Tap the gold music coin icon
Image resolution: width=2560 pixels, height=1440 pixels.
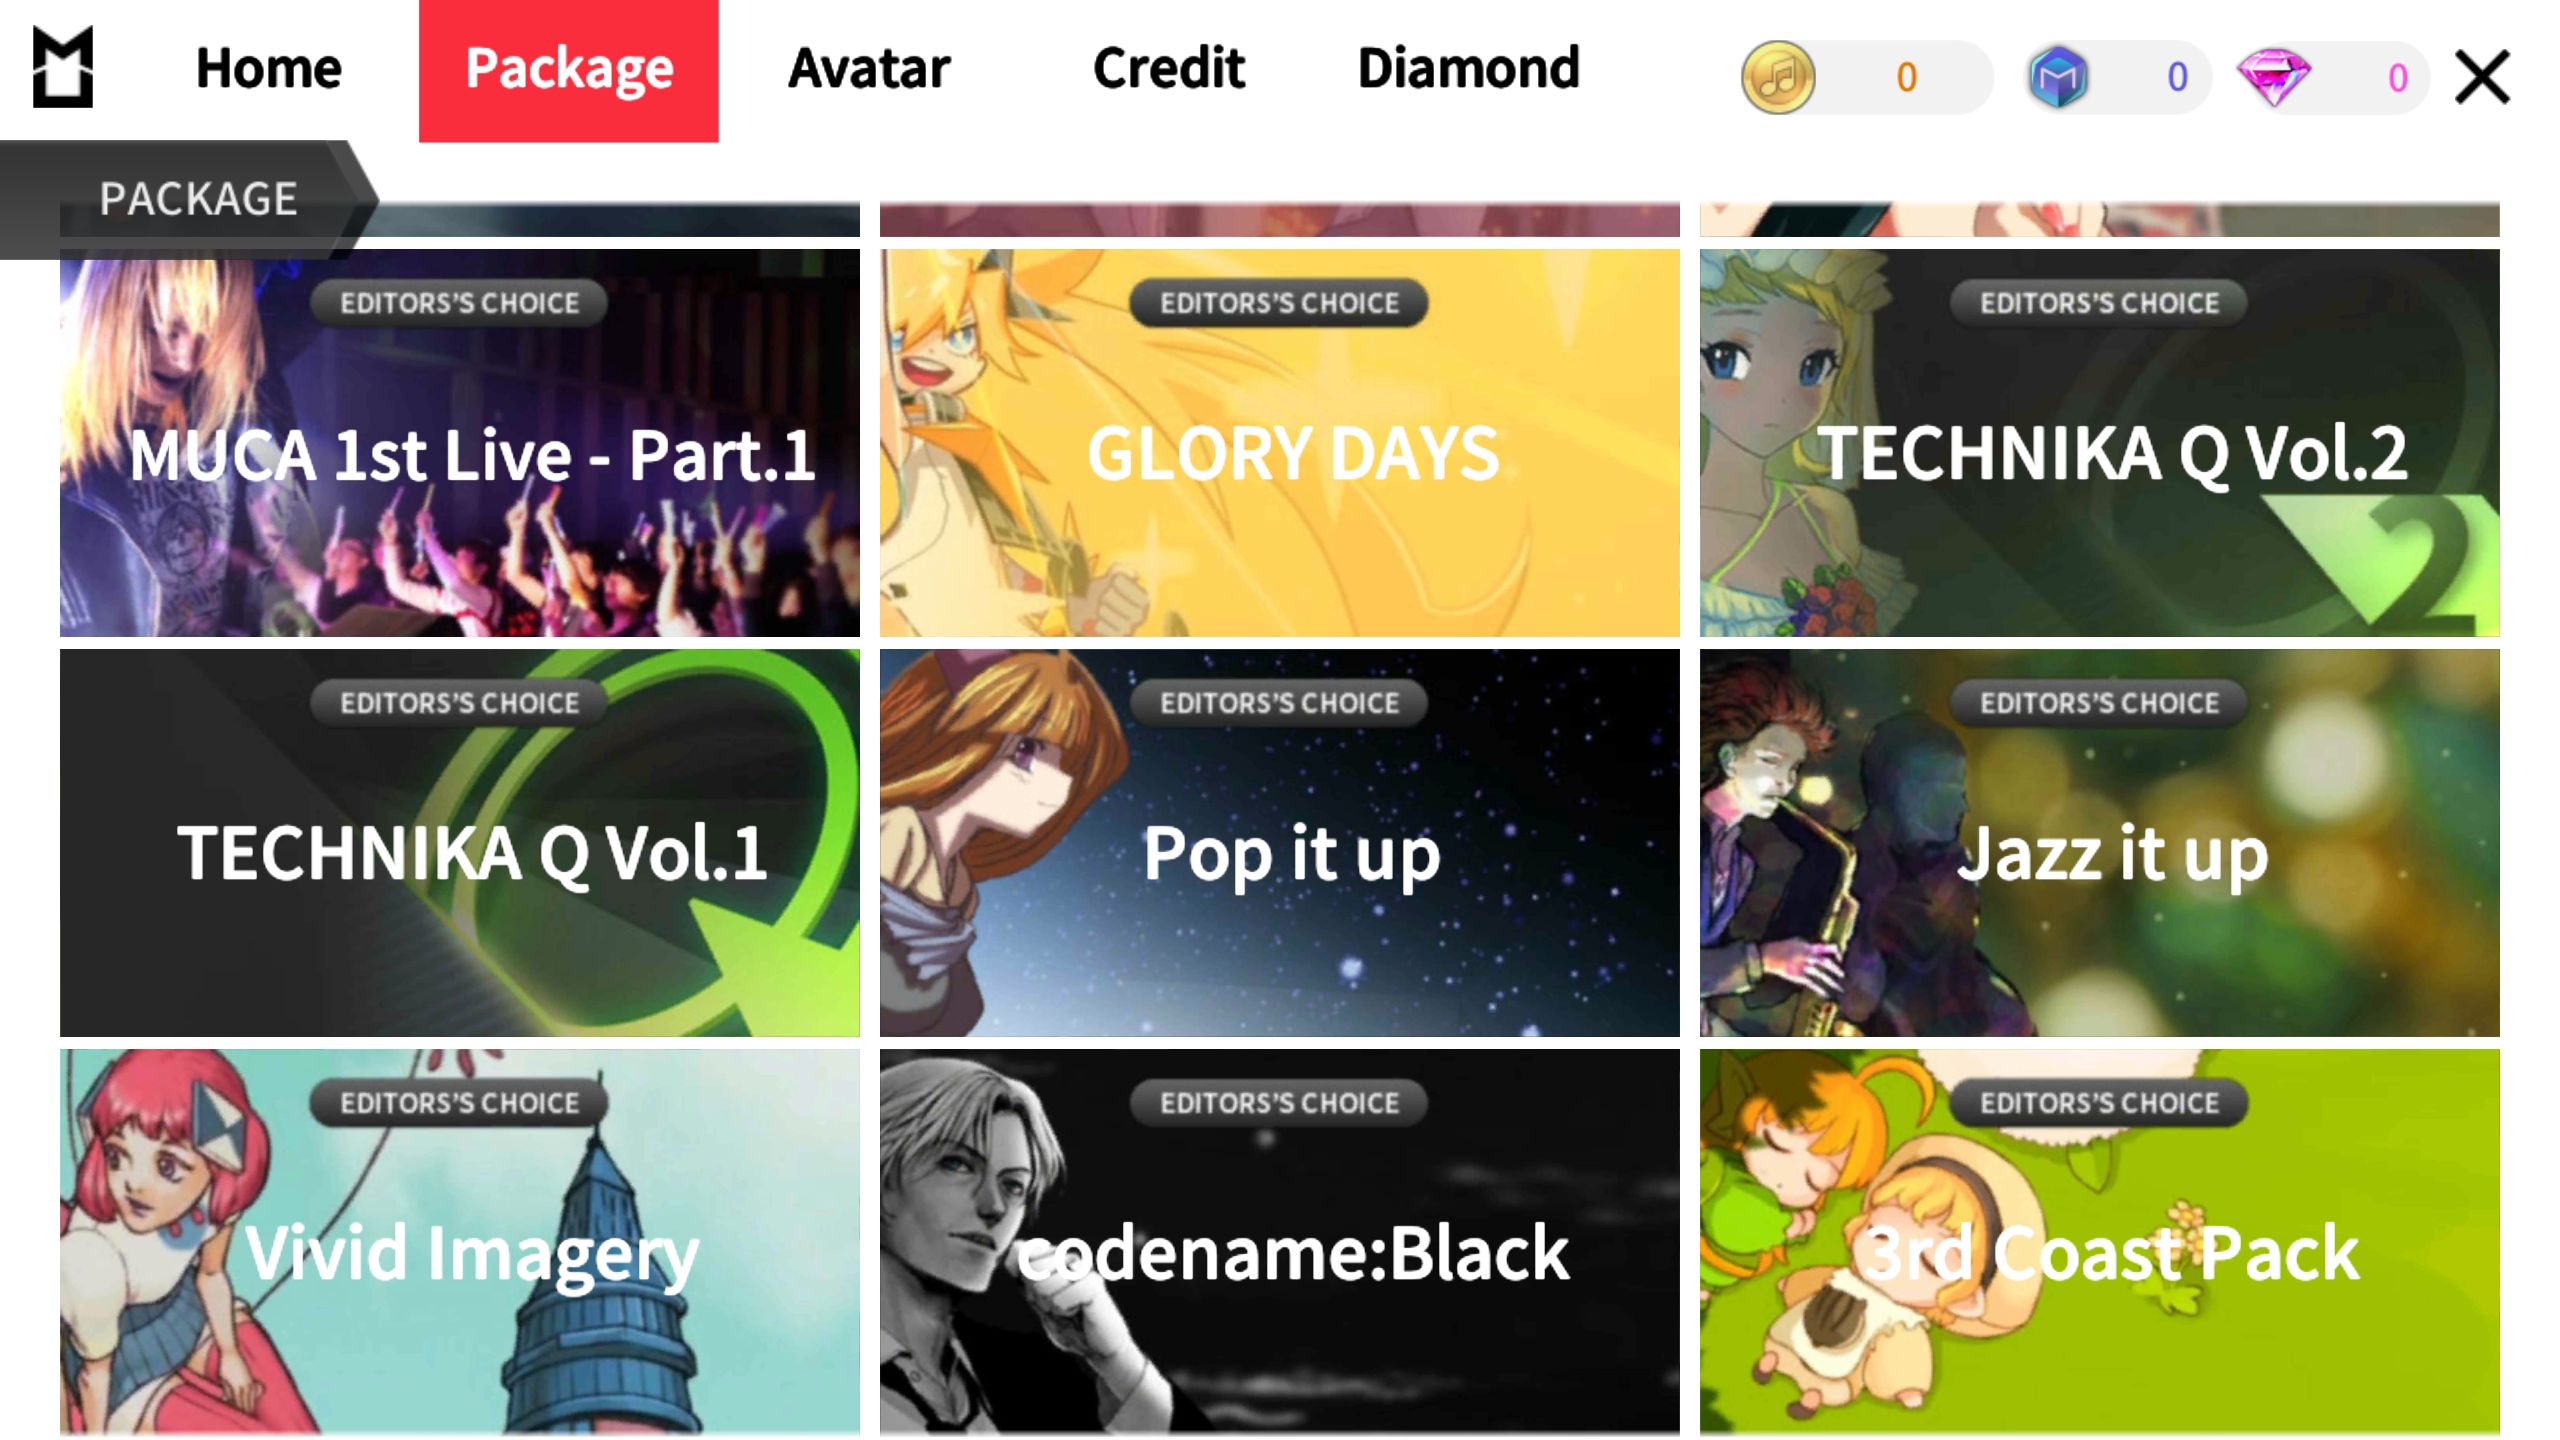coord(1778,77)
